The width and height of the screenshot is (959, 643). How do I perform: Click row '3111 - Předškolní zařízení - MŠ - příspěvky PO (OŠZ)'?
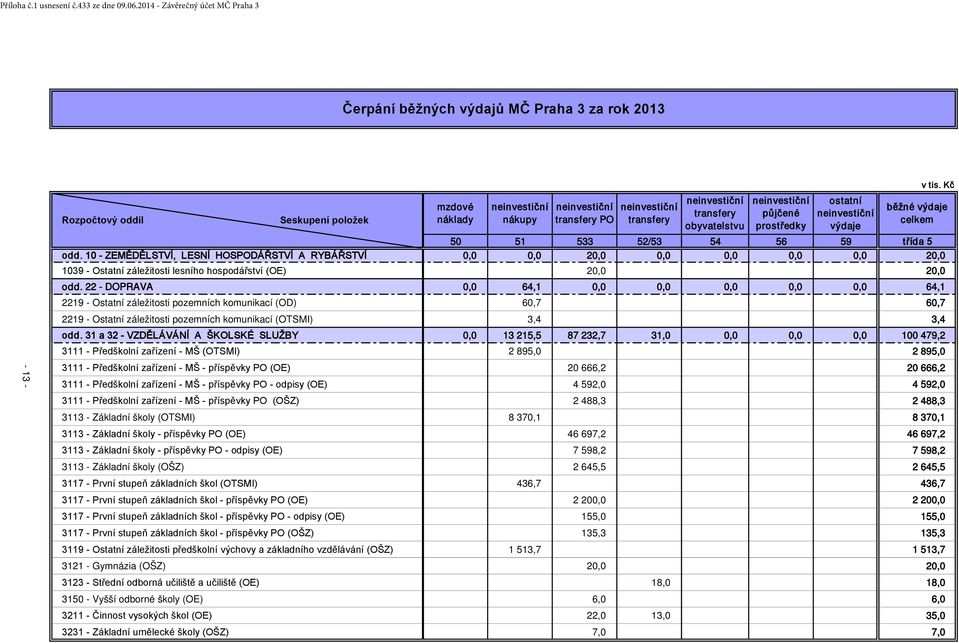click(x=503, y=401)
